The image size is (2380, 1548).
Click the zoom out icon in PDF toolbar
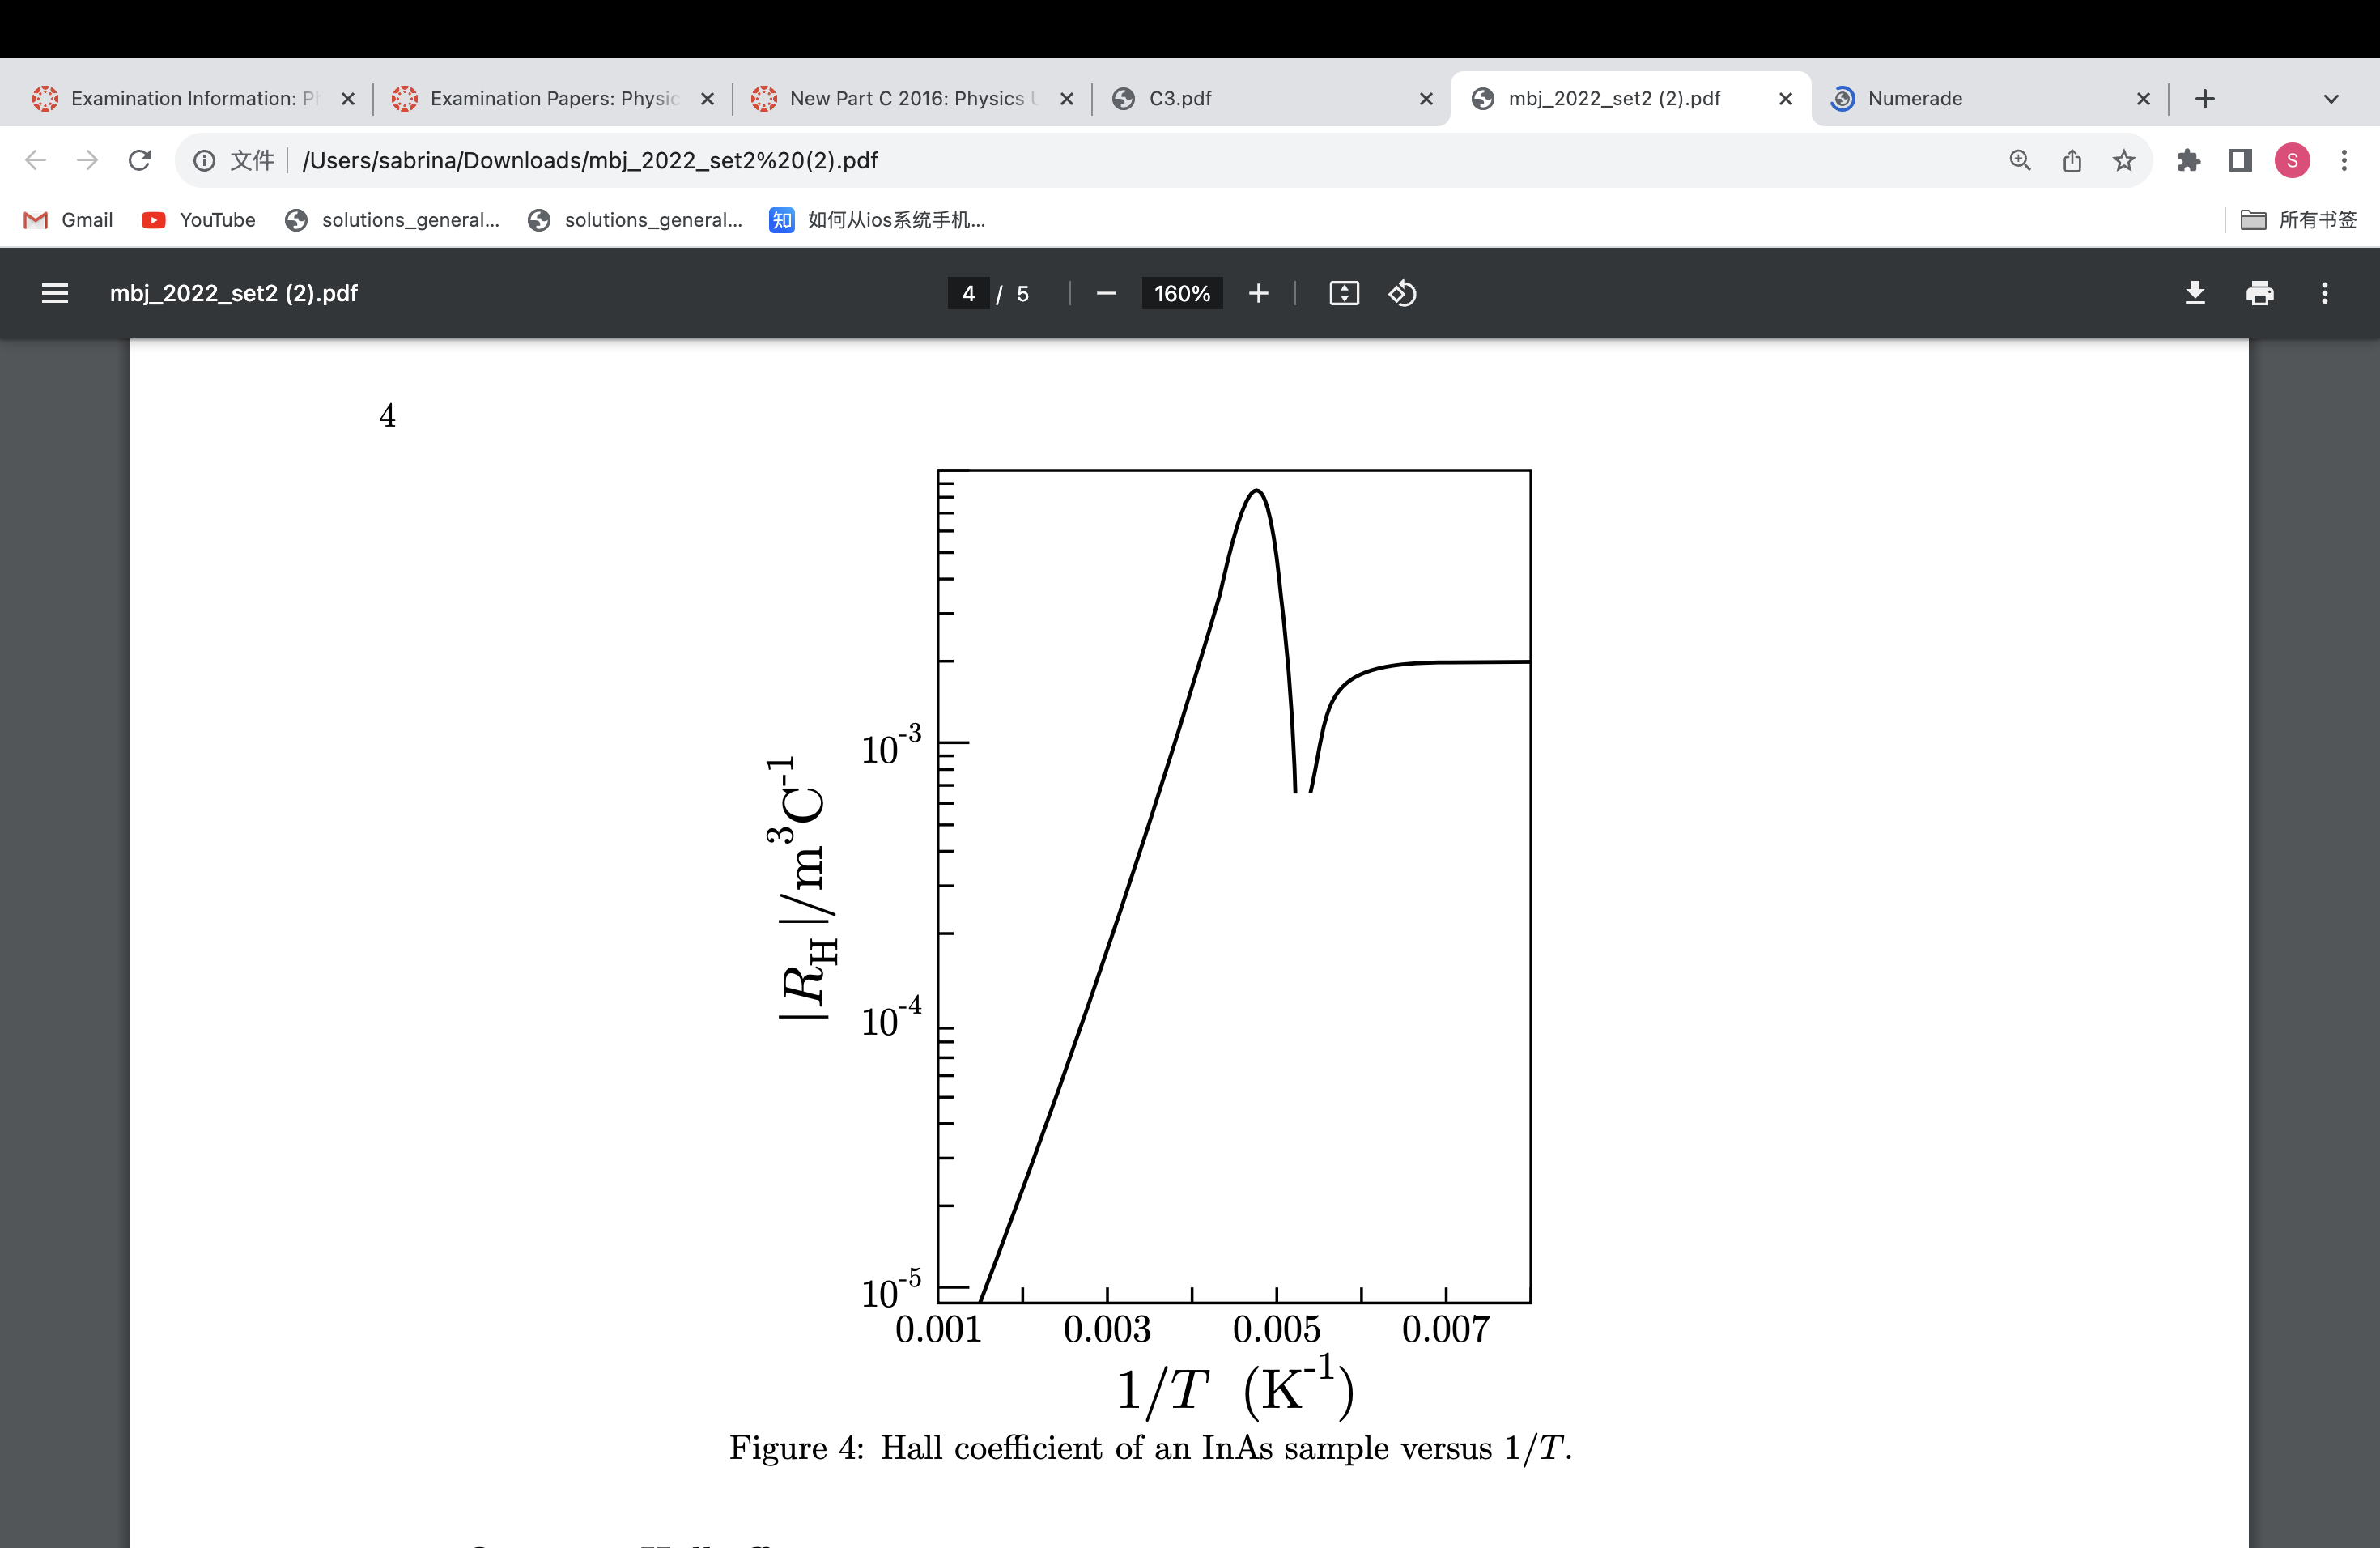coord(1106,293)
